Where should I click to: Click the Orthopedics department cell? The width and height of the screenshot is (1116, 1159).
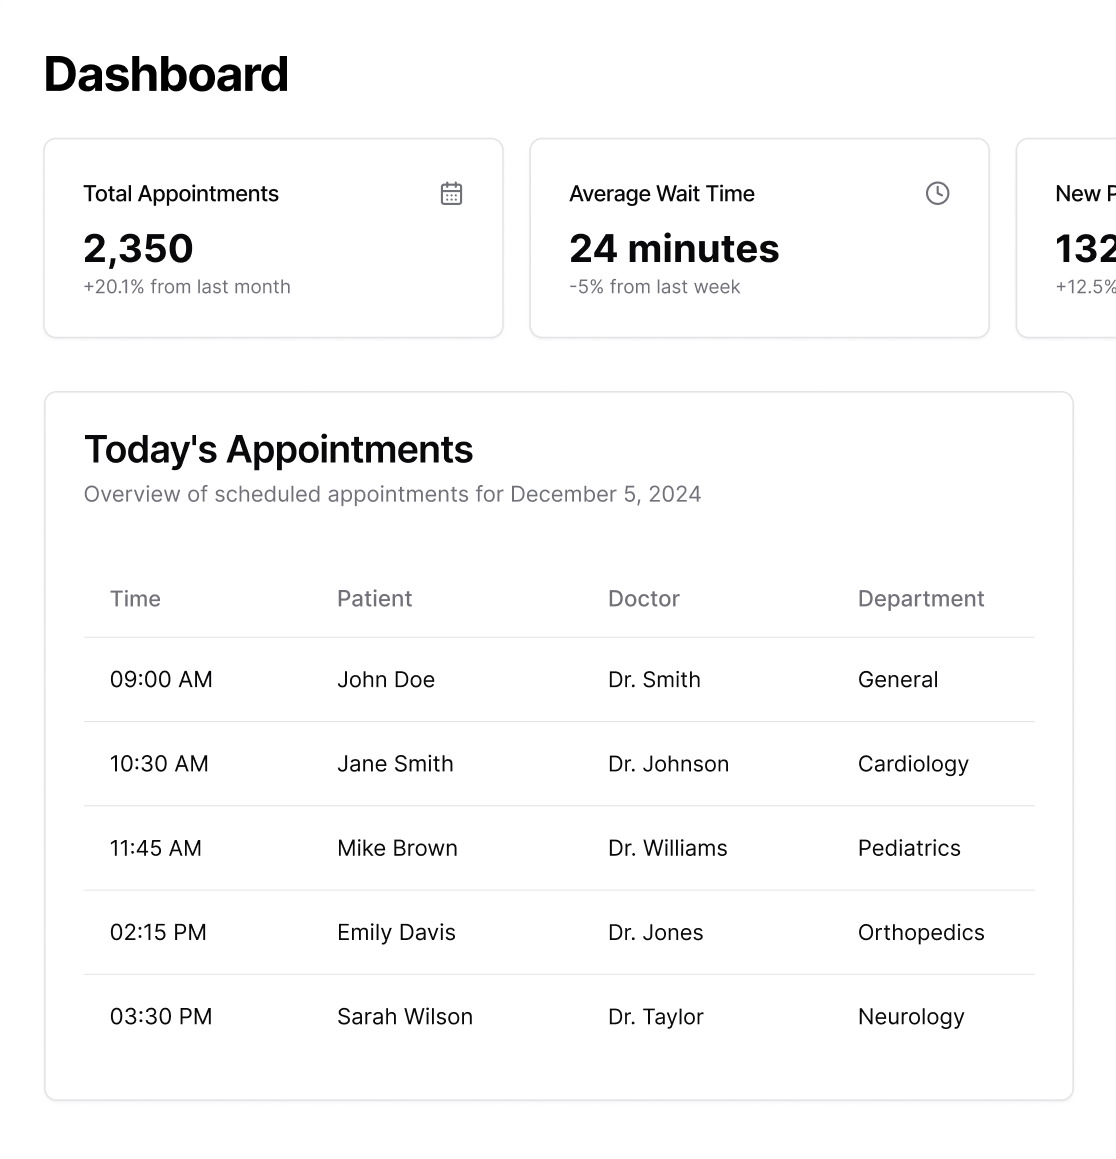click(x=920, y=932)
